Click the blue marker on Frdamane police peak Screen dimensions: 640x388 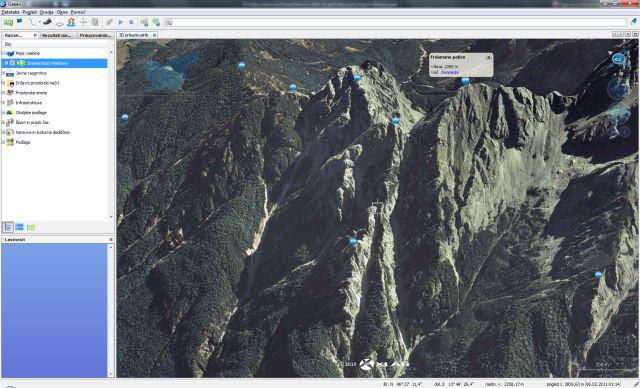coord(465,81)
